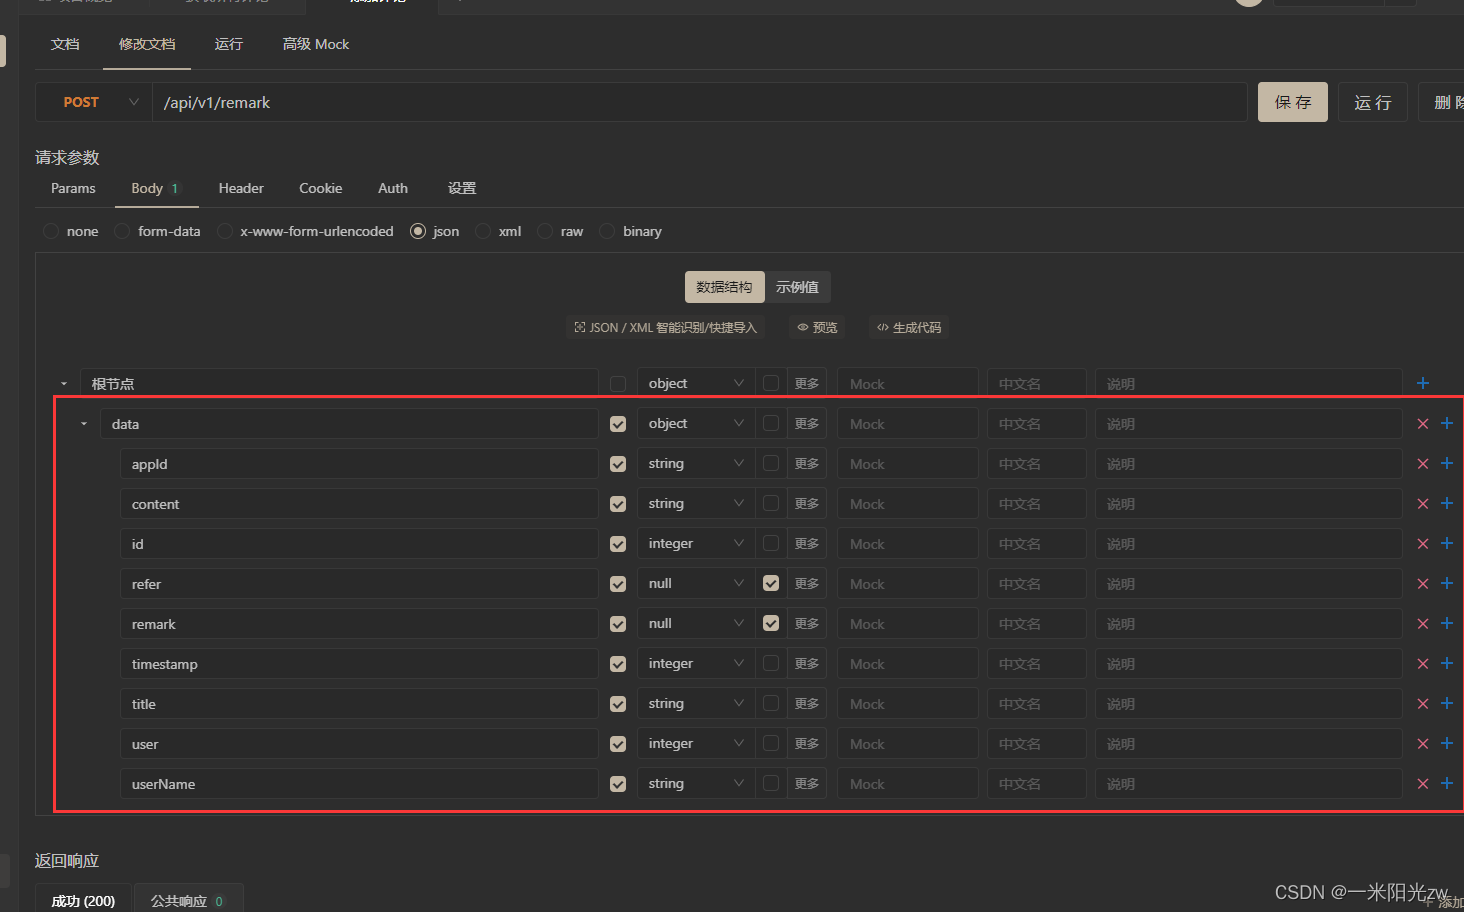Screen dimensions: 1464x912
Task: Add a field after userName
Action: pyautogui.click(x=1447, y=784)
